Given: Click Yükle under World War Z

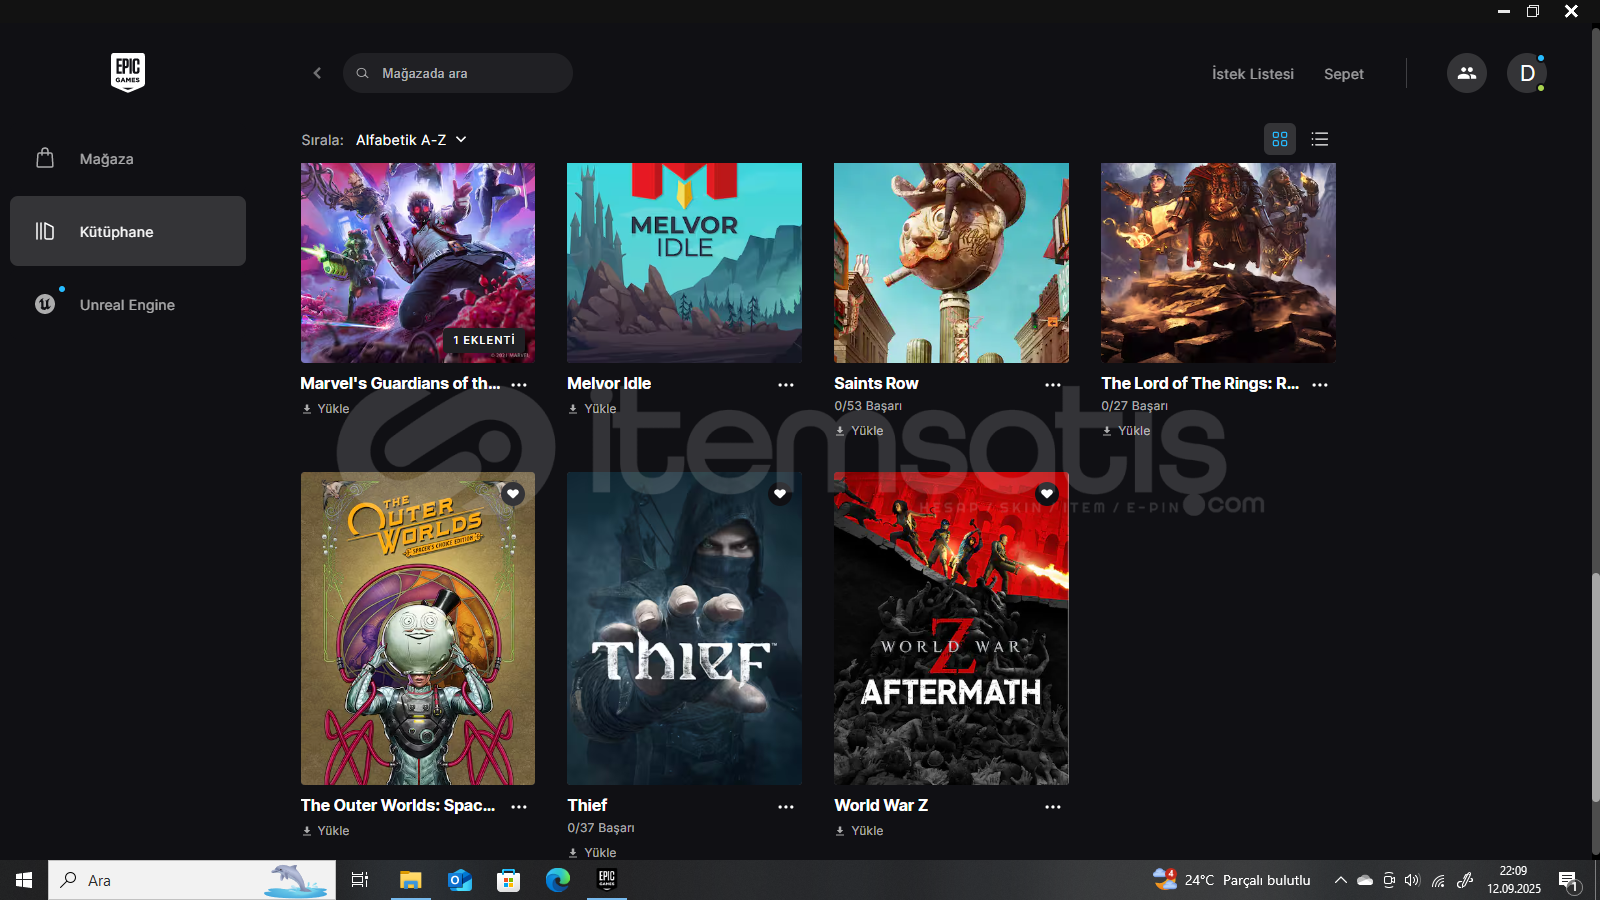Looking at the screenshot, I should [859, 831].
